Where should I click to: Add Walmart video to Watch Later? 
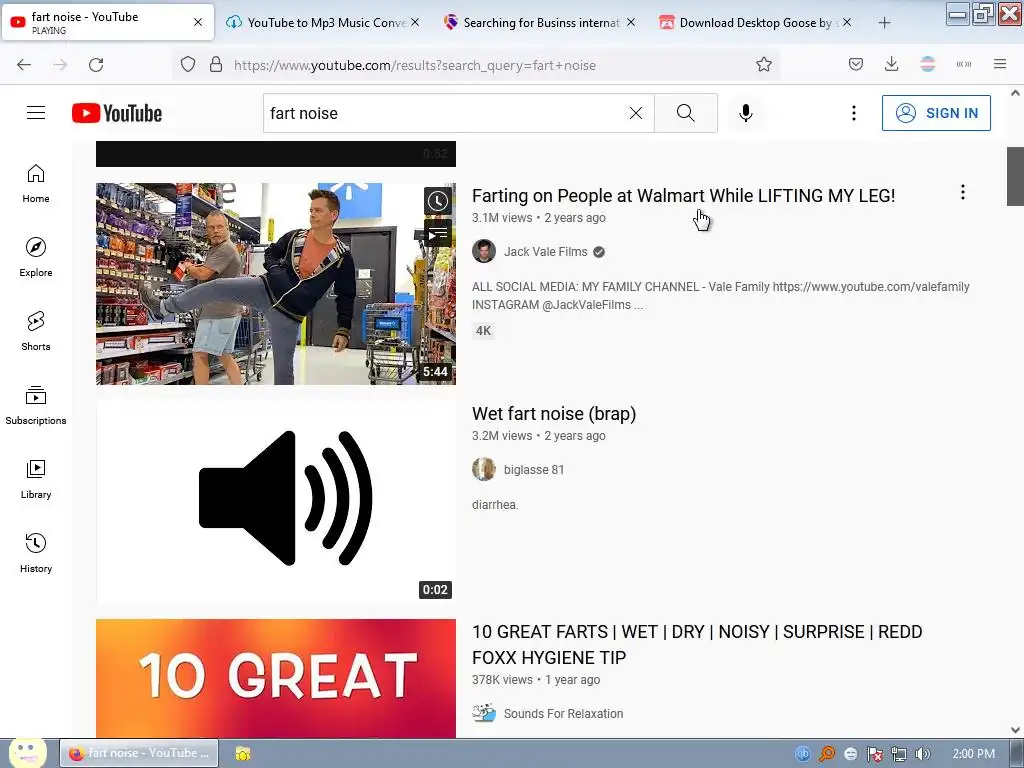coord(438,201)
